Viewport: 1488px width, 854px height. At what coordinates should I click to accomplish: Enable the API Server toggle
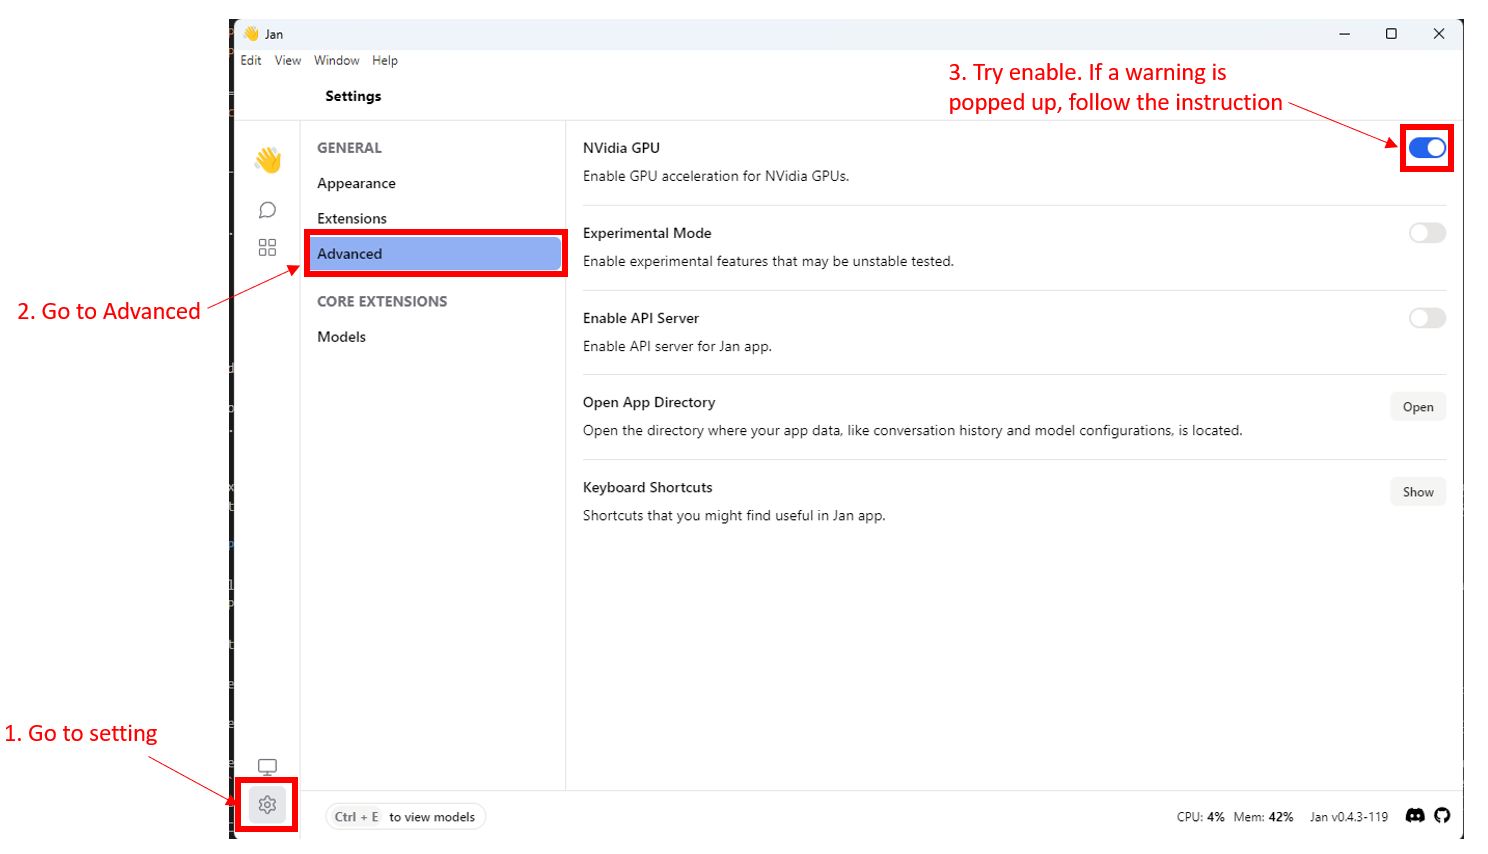(x=1427, y=317)
